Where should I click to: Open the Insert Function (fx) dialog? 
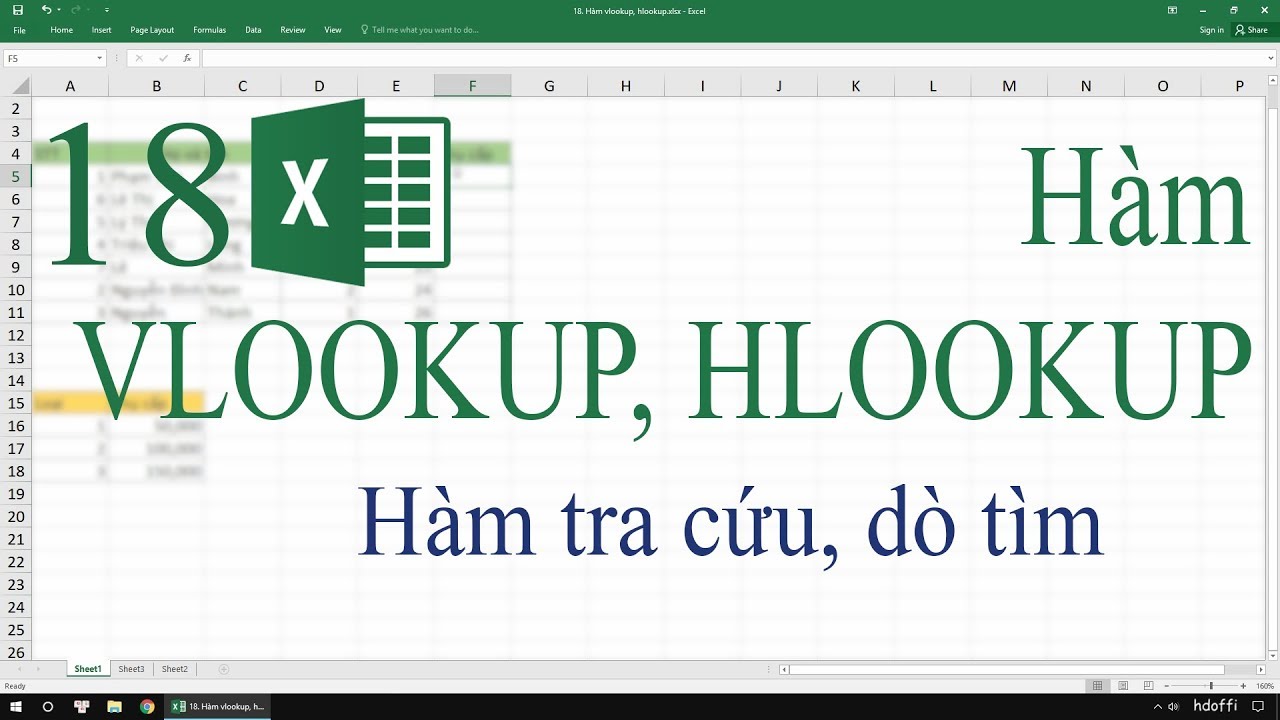pyautogui.click(x=187, y=57)
